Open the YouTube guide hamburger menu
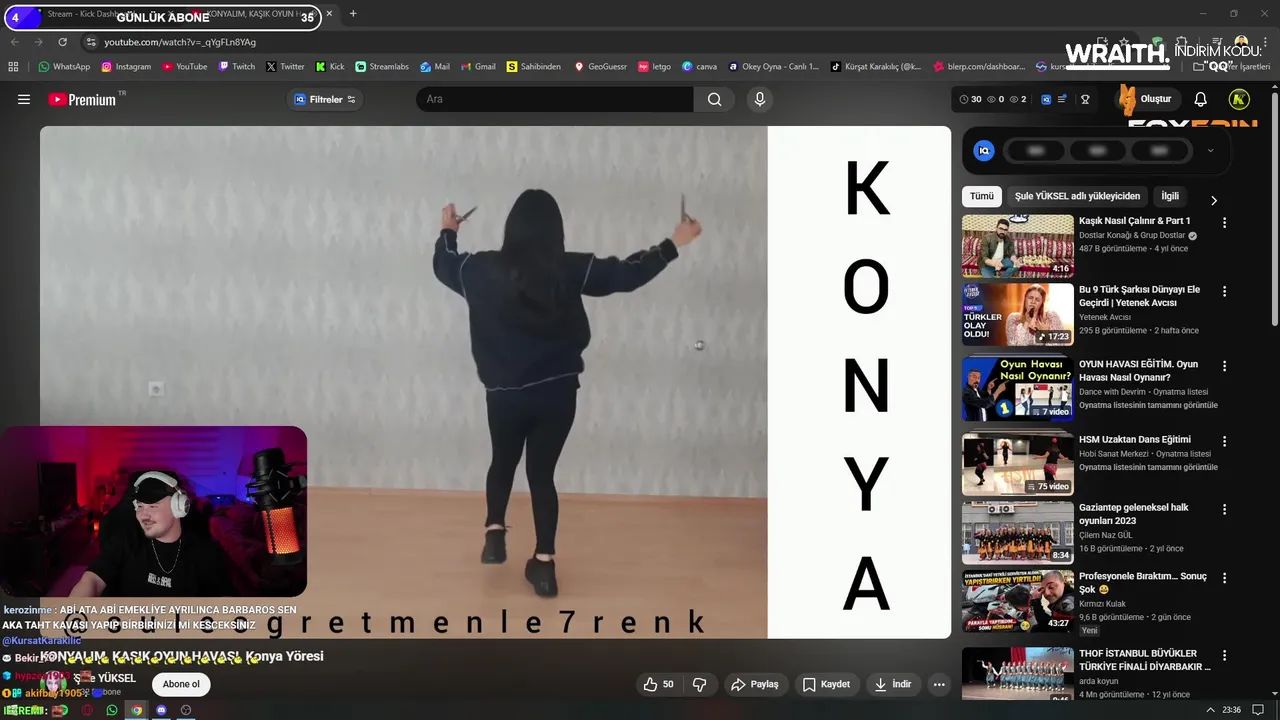Screen dimensions: 1280x720 click(x=24, y=99)
